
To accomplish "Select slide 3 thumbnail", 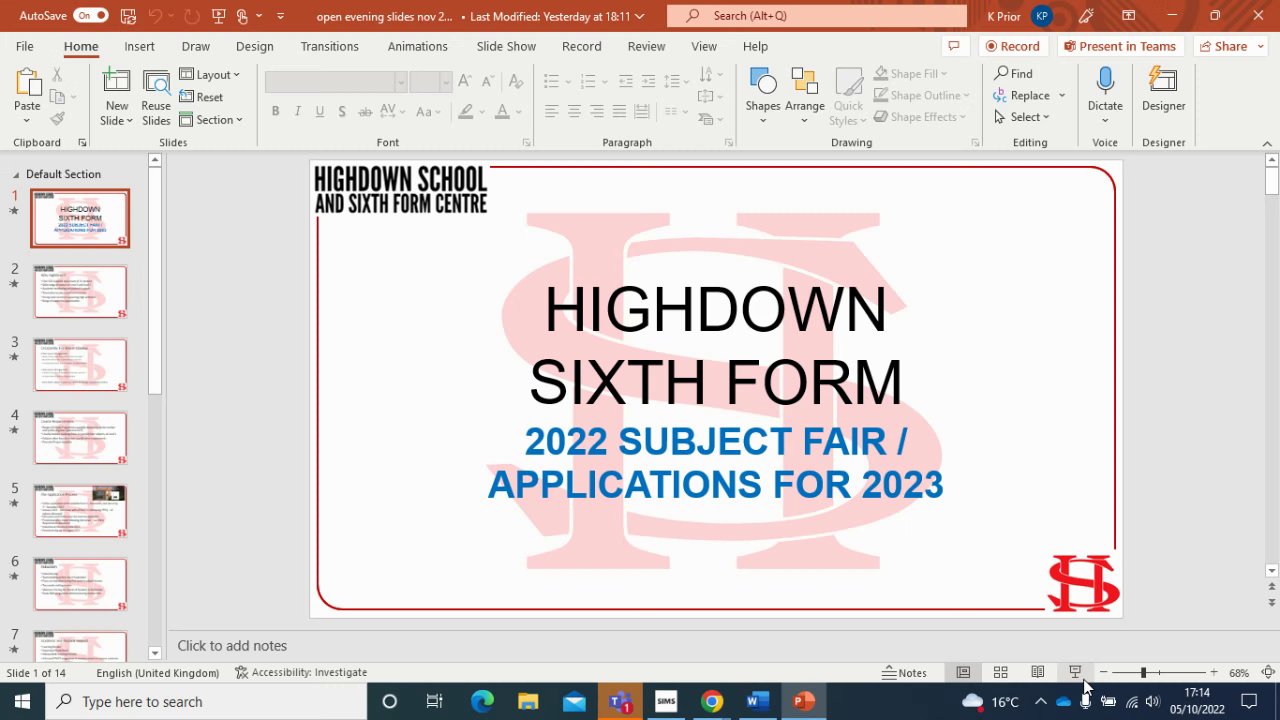I will pyautogui.click(x=80, y=365).
